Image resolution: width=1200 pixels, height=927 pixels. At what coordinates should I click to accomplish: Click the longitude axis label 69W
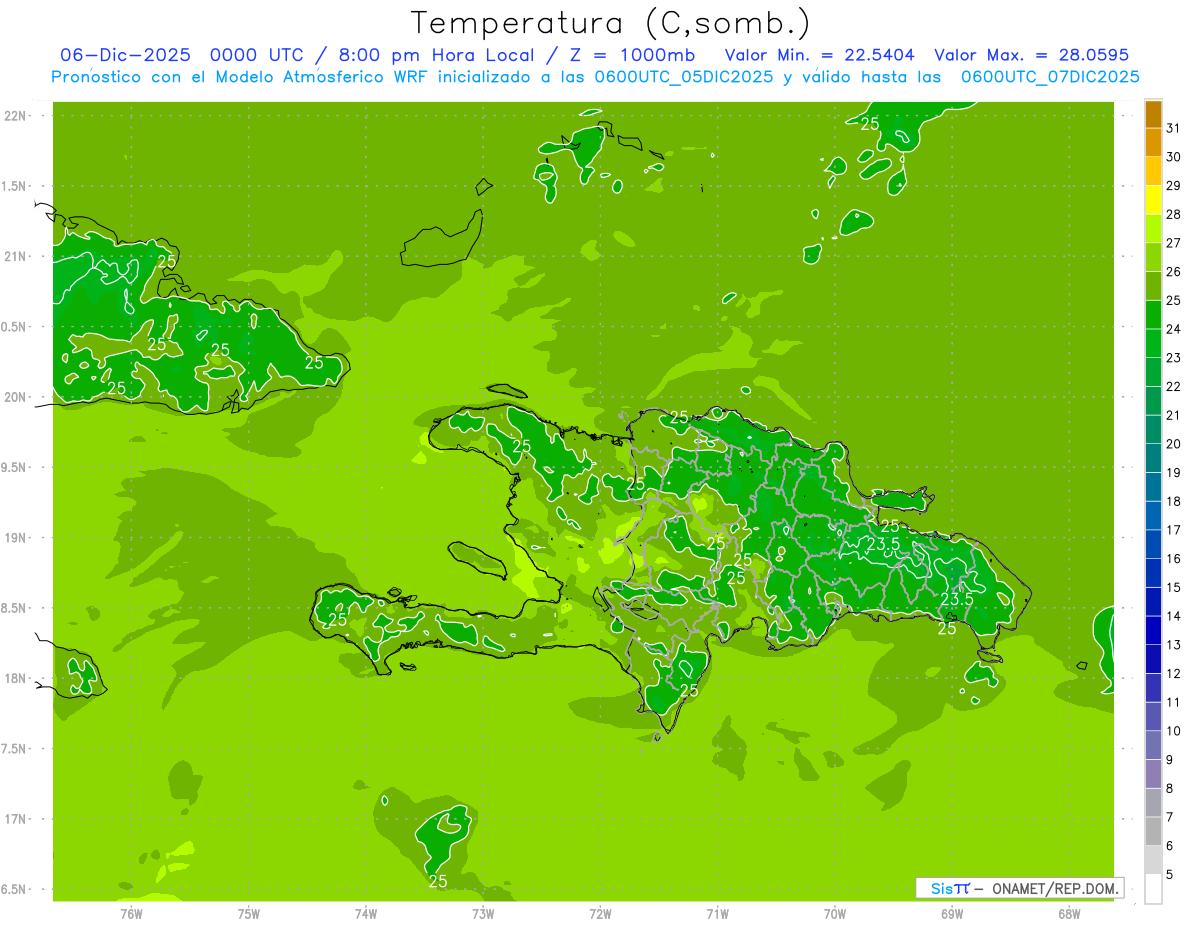click(x=952, y=913)
